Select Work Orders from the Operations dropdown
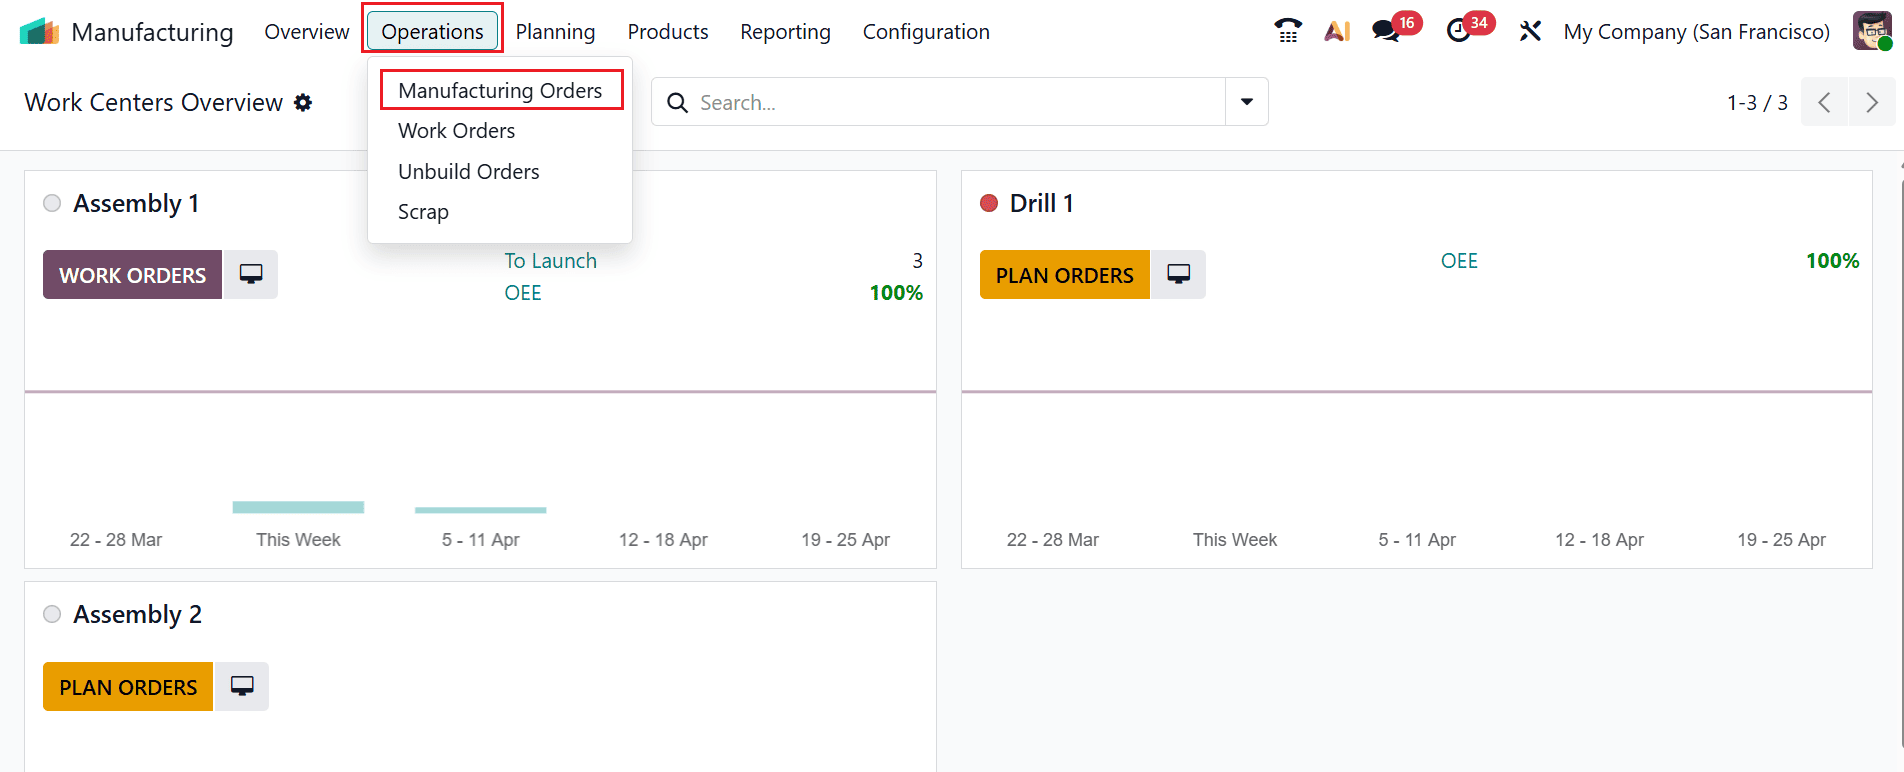 457,131
